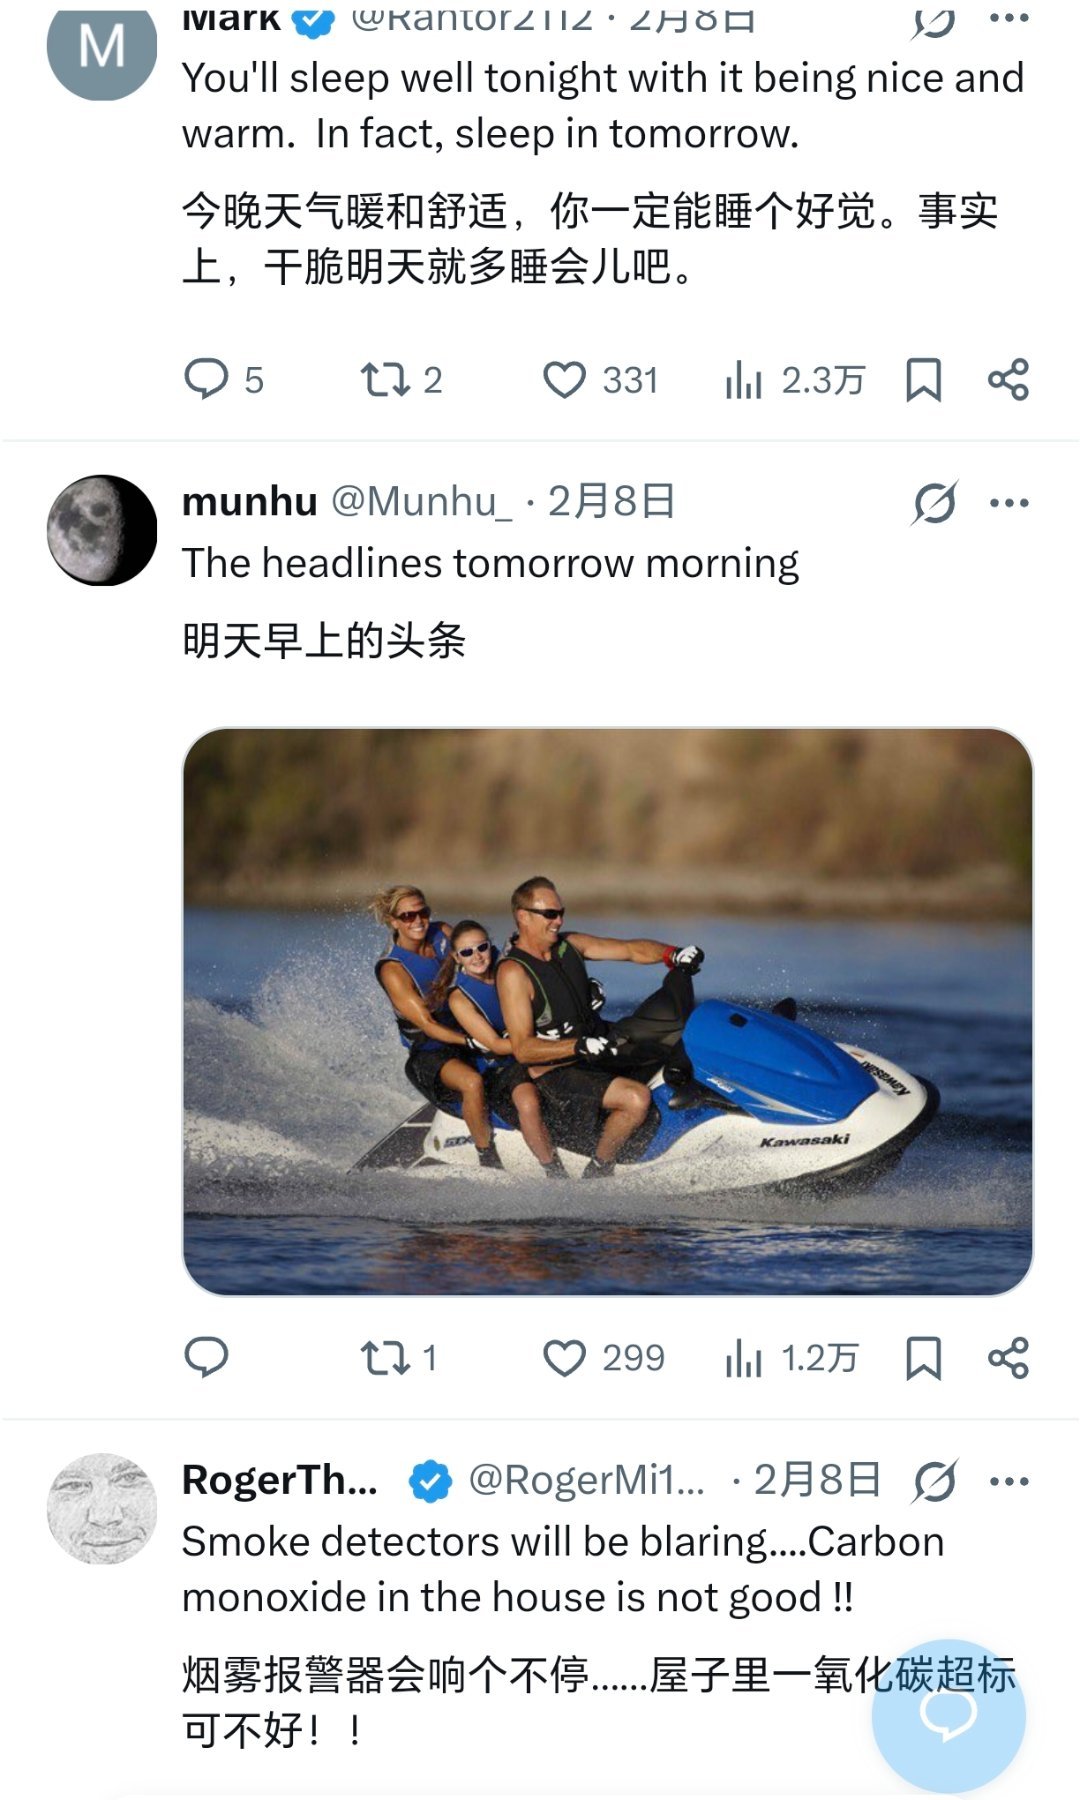Viewport: 1080px width, 1800px height.
Task: Like Mark's tweet with 331 likes
Action: pos(564,380)
